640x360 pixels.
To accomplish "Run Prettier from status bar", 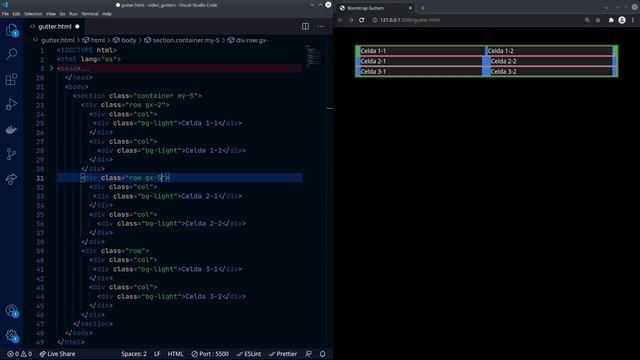I will coord(283,354).
